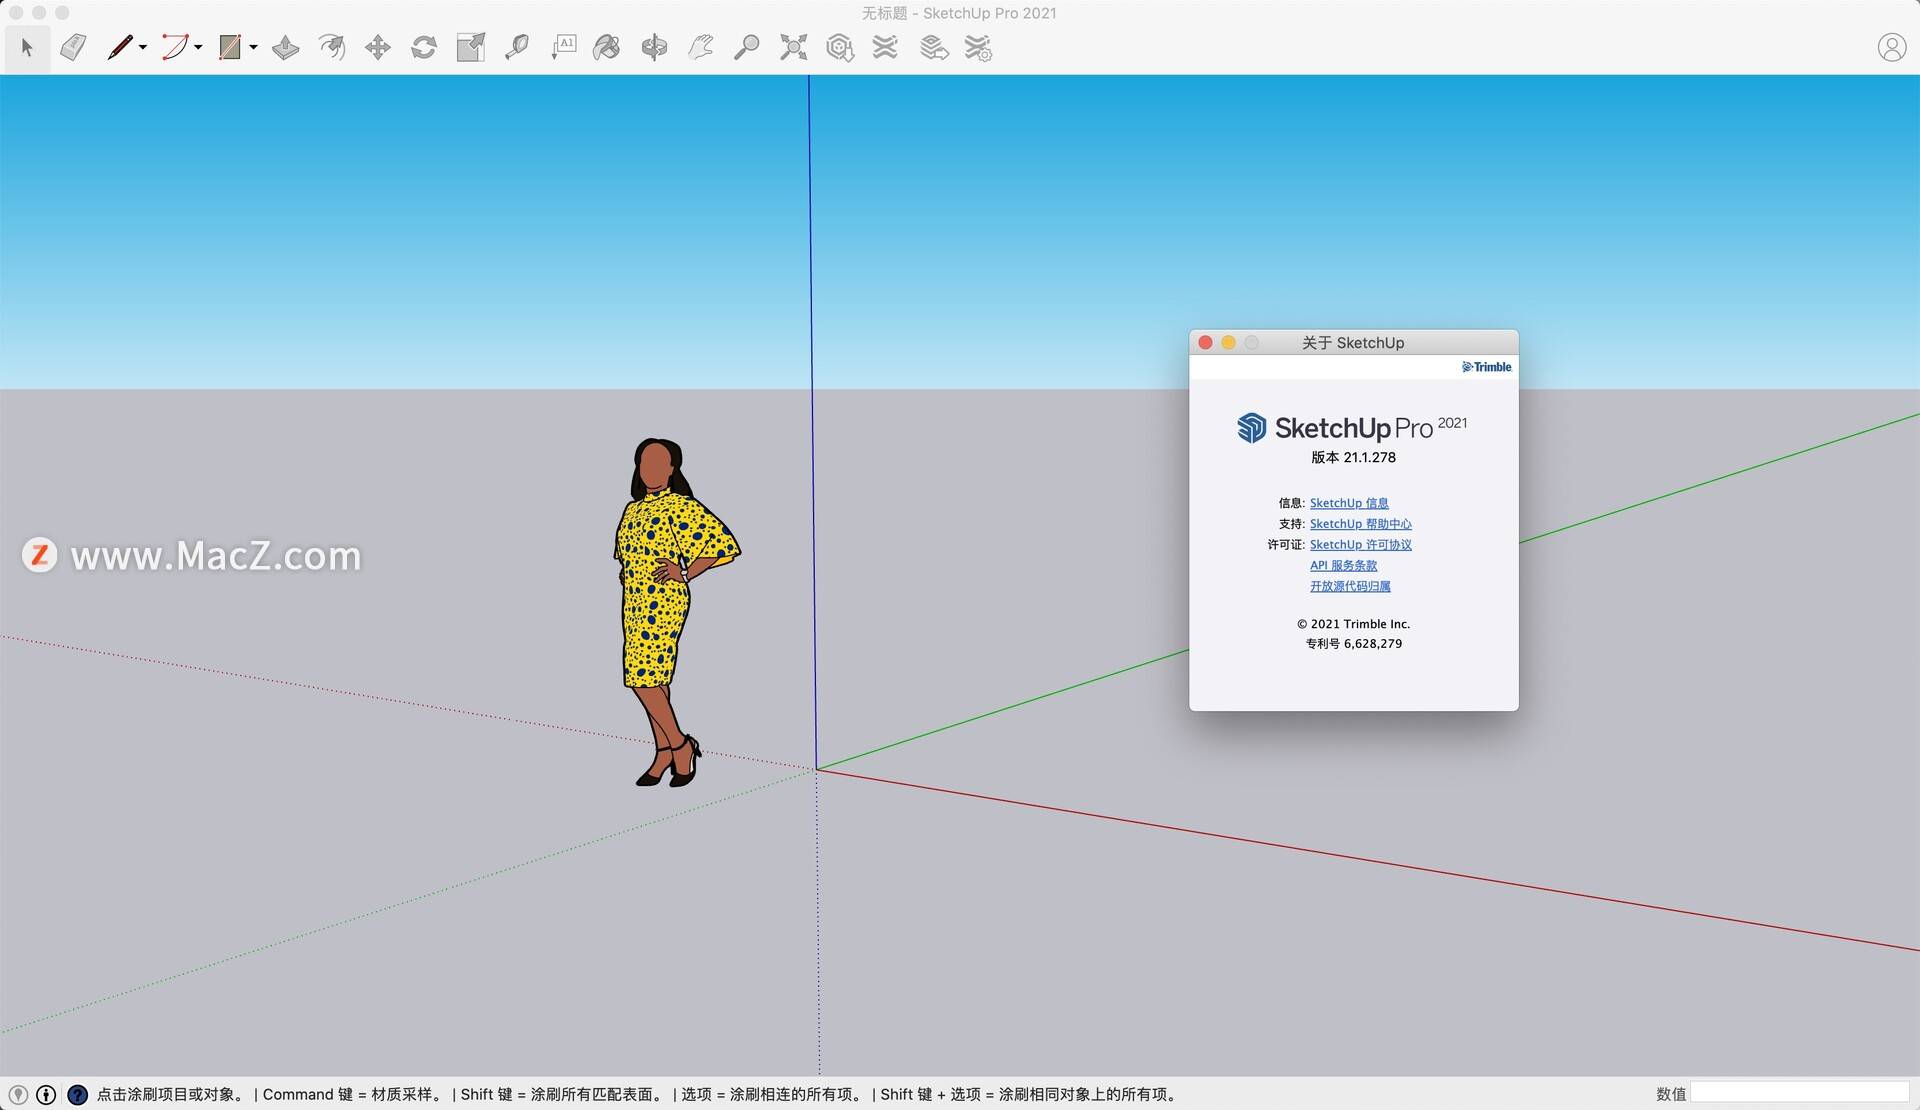Click the measurements value input box
This screenshot has height=1110, width=1920.
click(1799, 1093)
